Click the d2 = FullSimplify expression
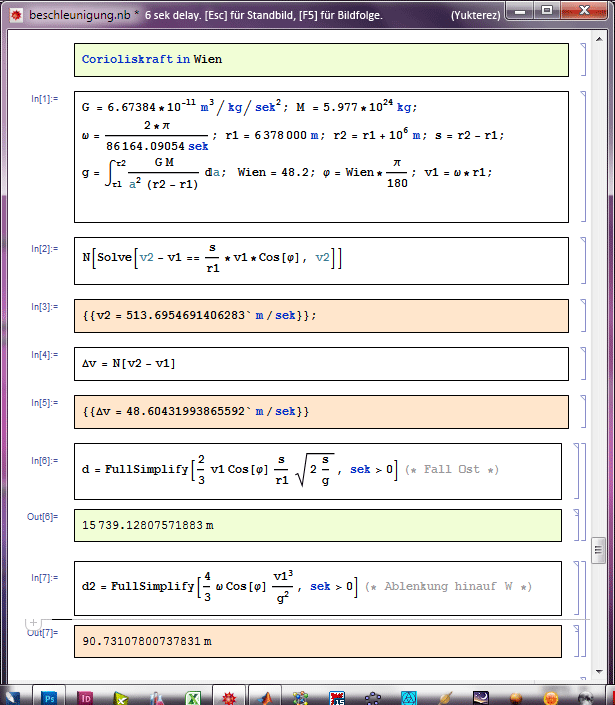Image resolution: width=615 pixels, height=705 pixels. (x=220, y=587)
